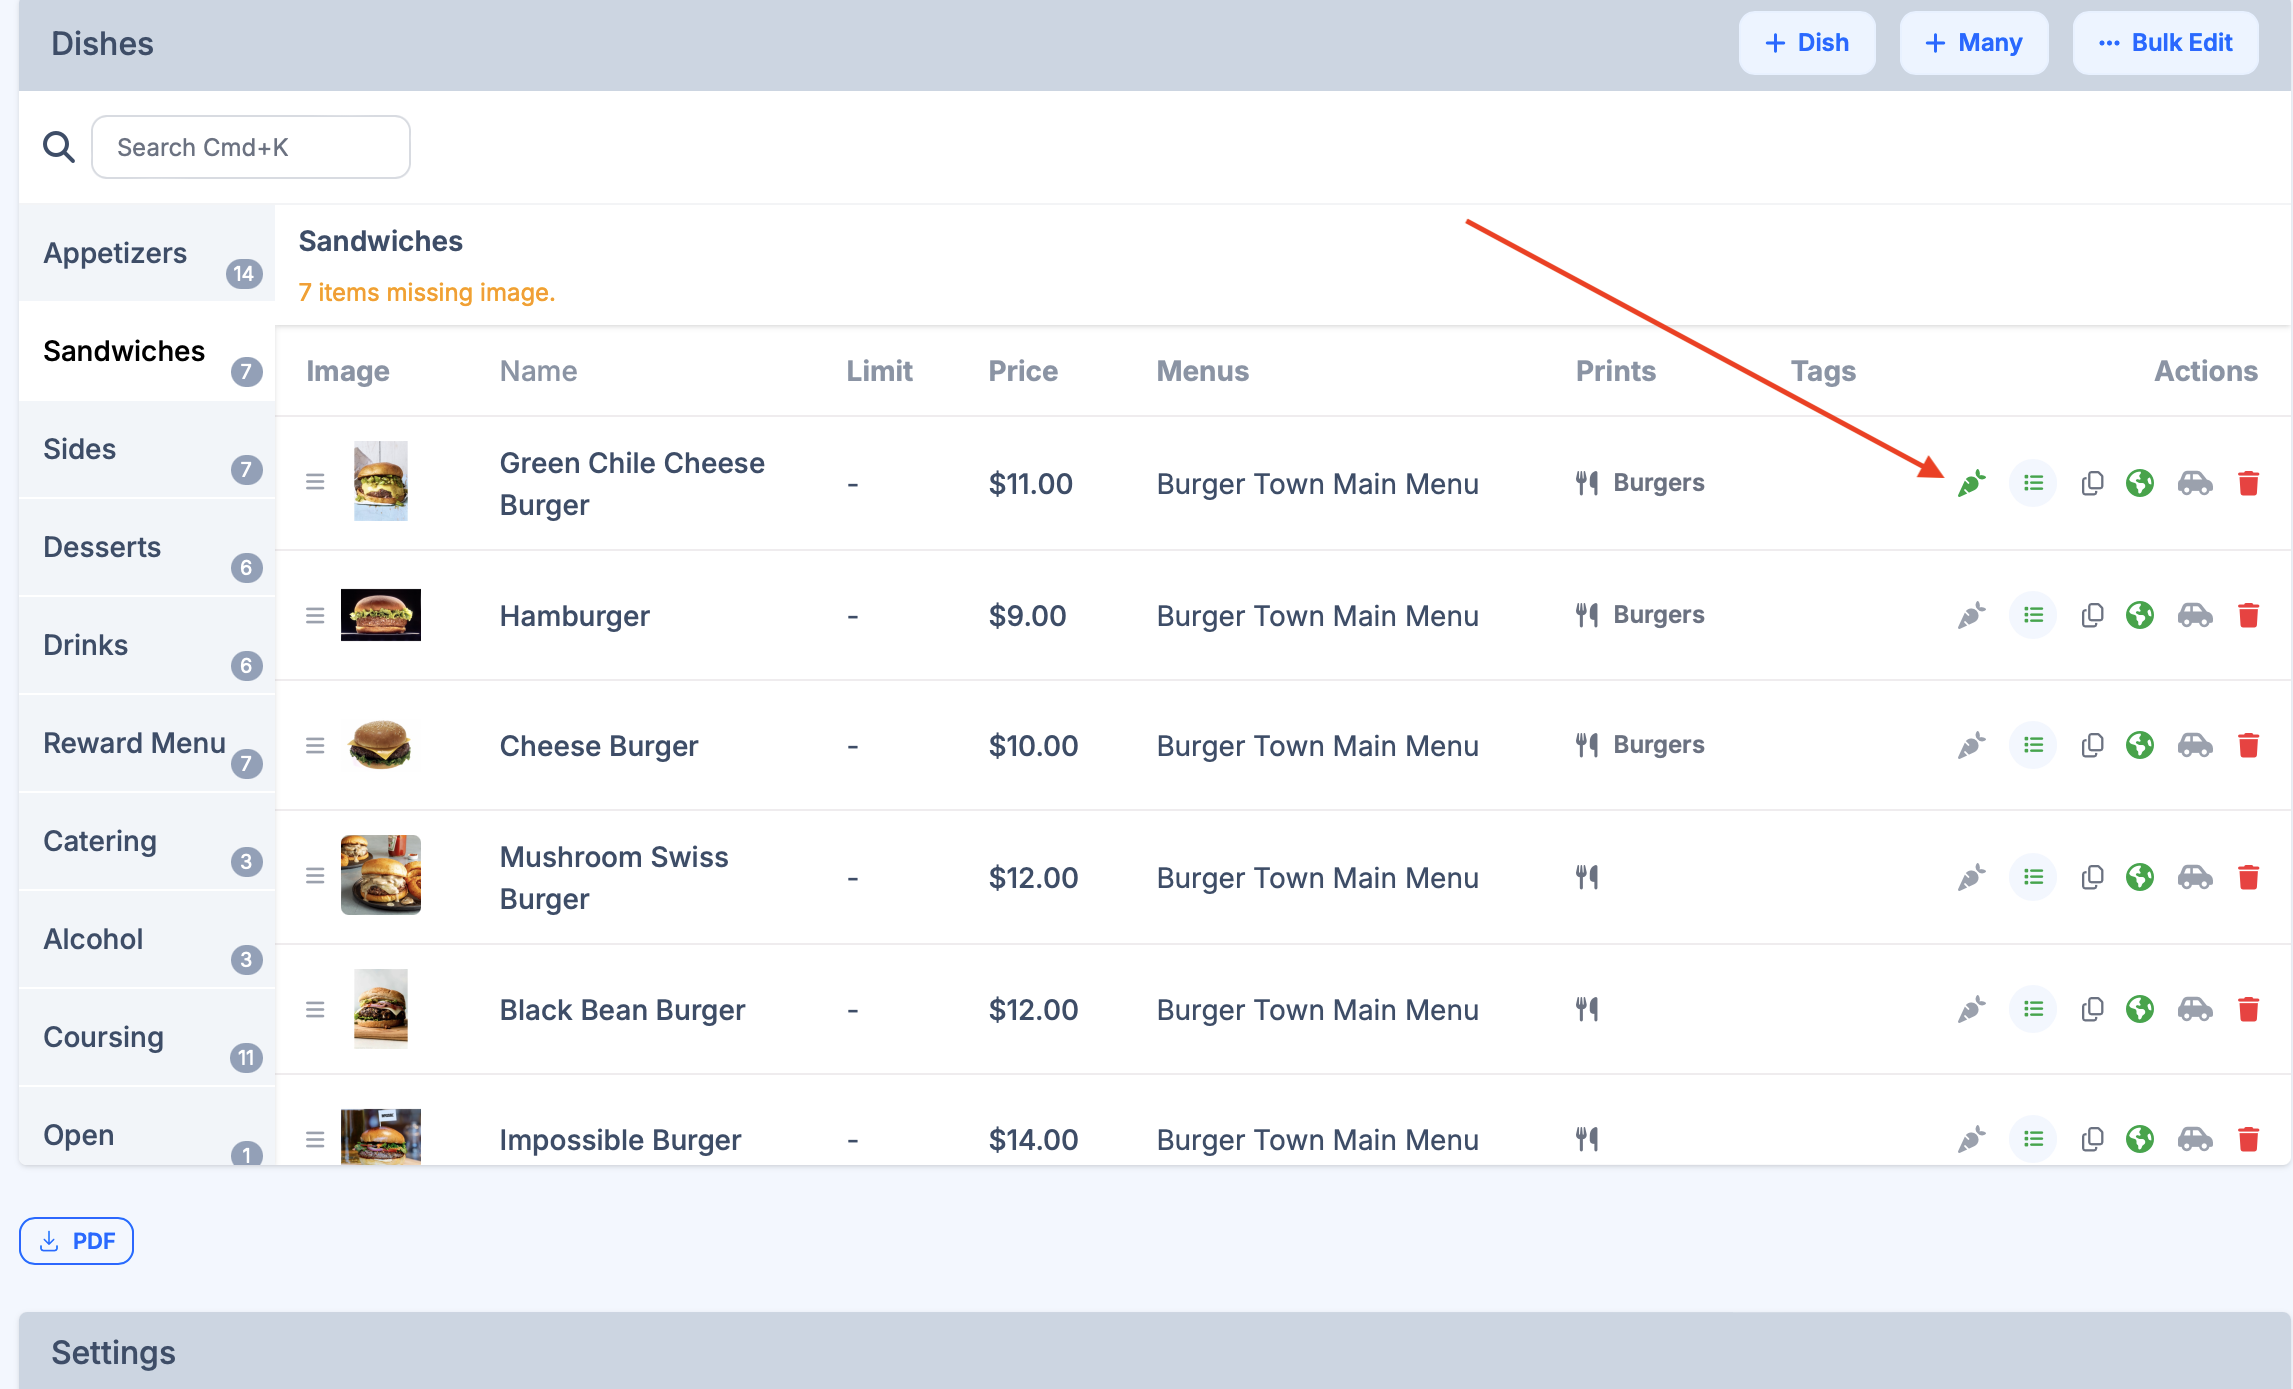Image resolution: width=2293 pixels, height=1389 pixels.
Task: Open modifier list icon for Hamburger row
Action: [x=2033, y=615]
